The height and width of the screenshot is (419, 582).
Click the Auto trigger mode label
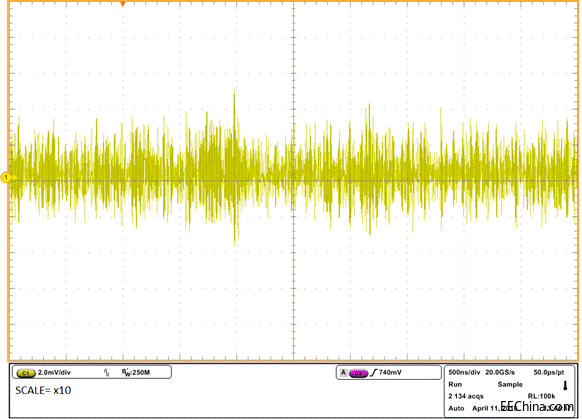[x=456, y=408]
